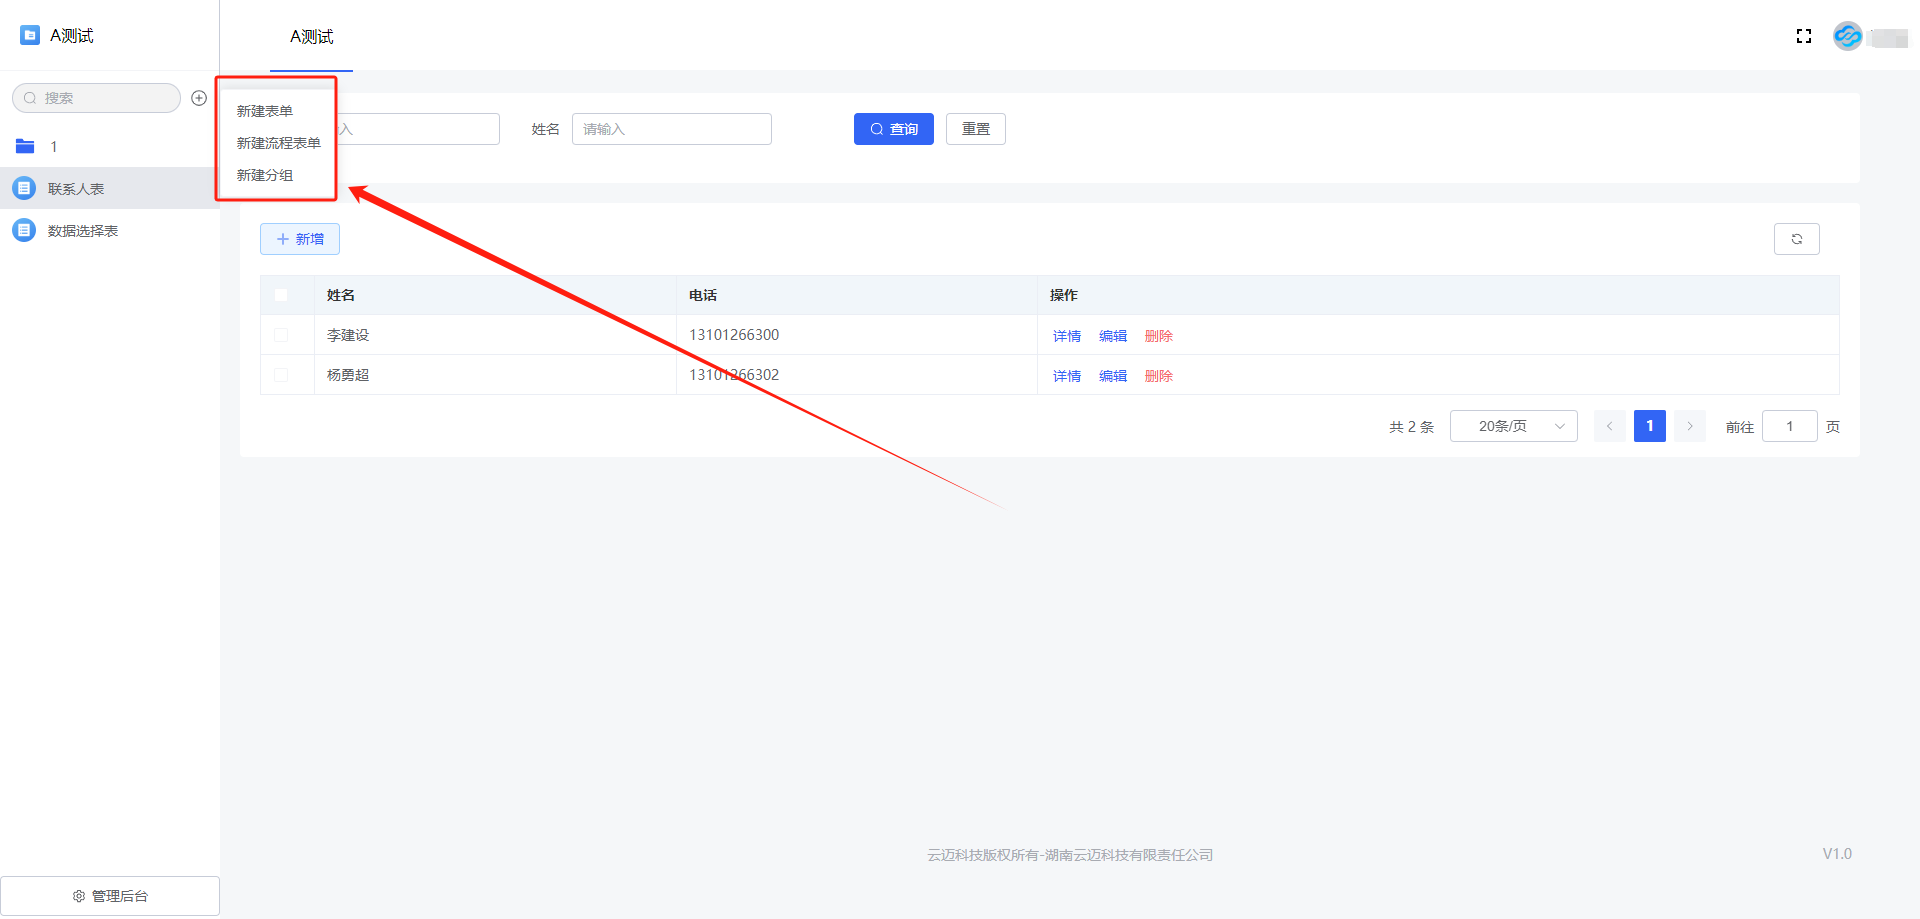Toggle fullscreen mode icon
Screen dimensions: 1920x919
[1804, 36]
